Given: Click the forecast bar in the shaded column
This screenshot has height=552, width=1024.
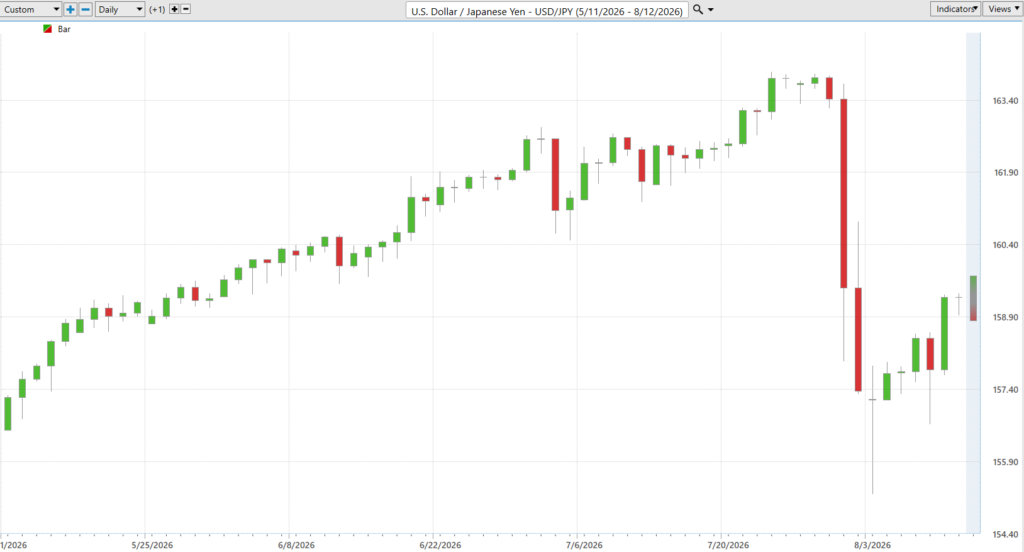Looking at the screenshot, I should [x=973, y=298].
